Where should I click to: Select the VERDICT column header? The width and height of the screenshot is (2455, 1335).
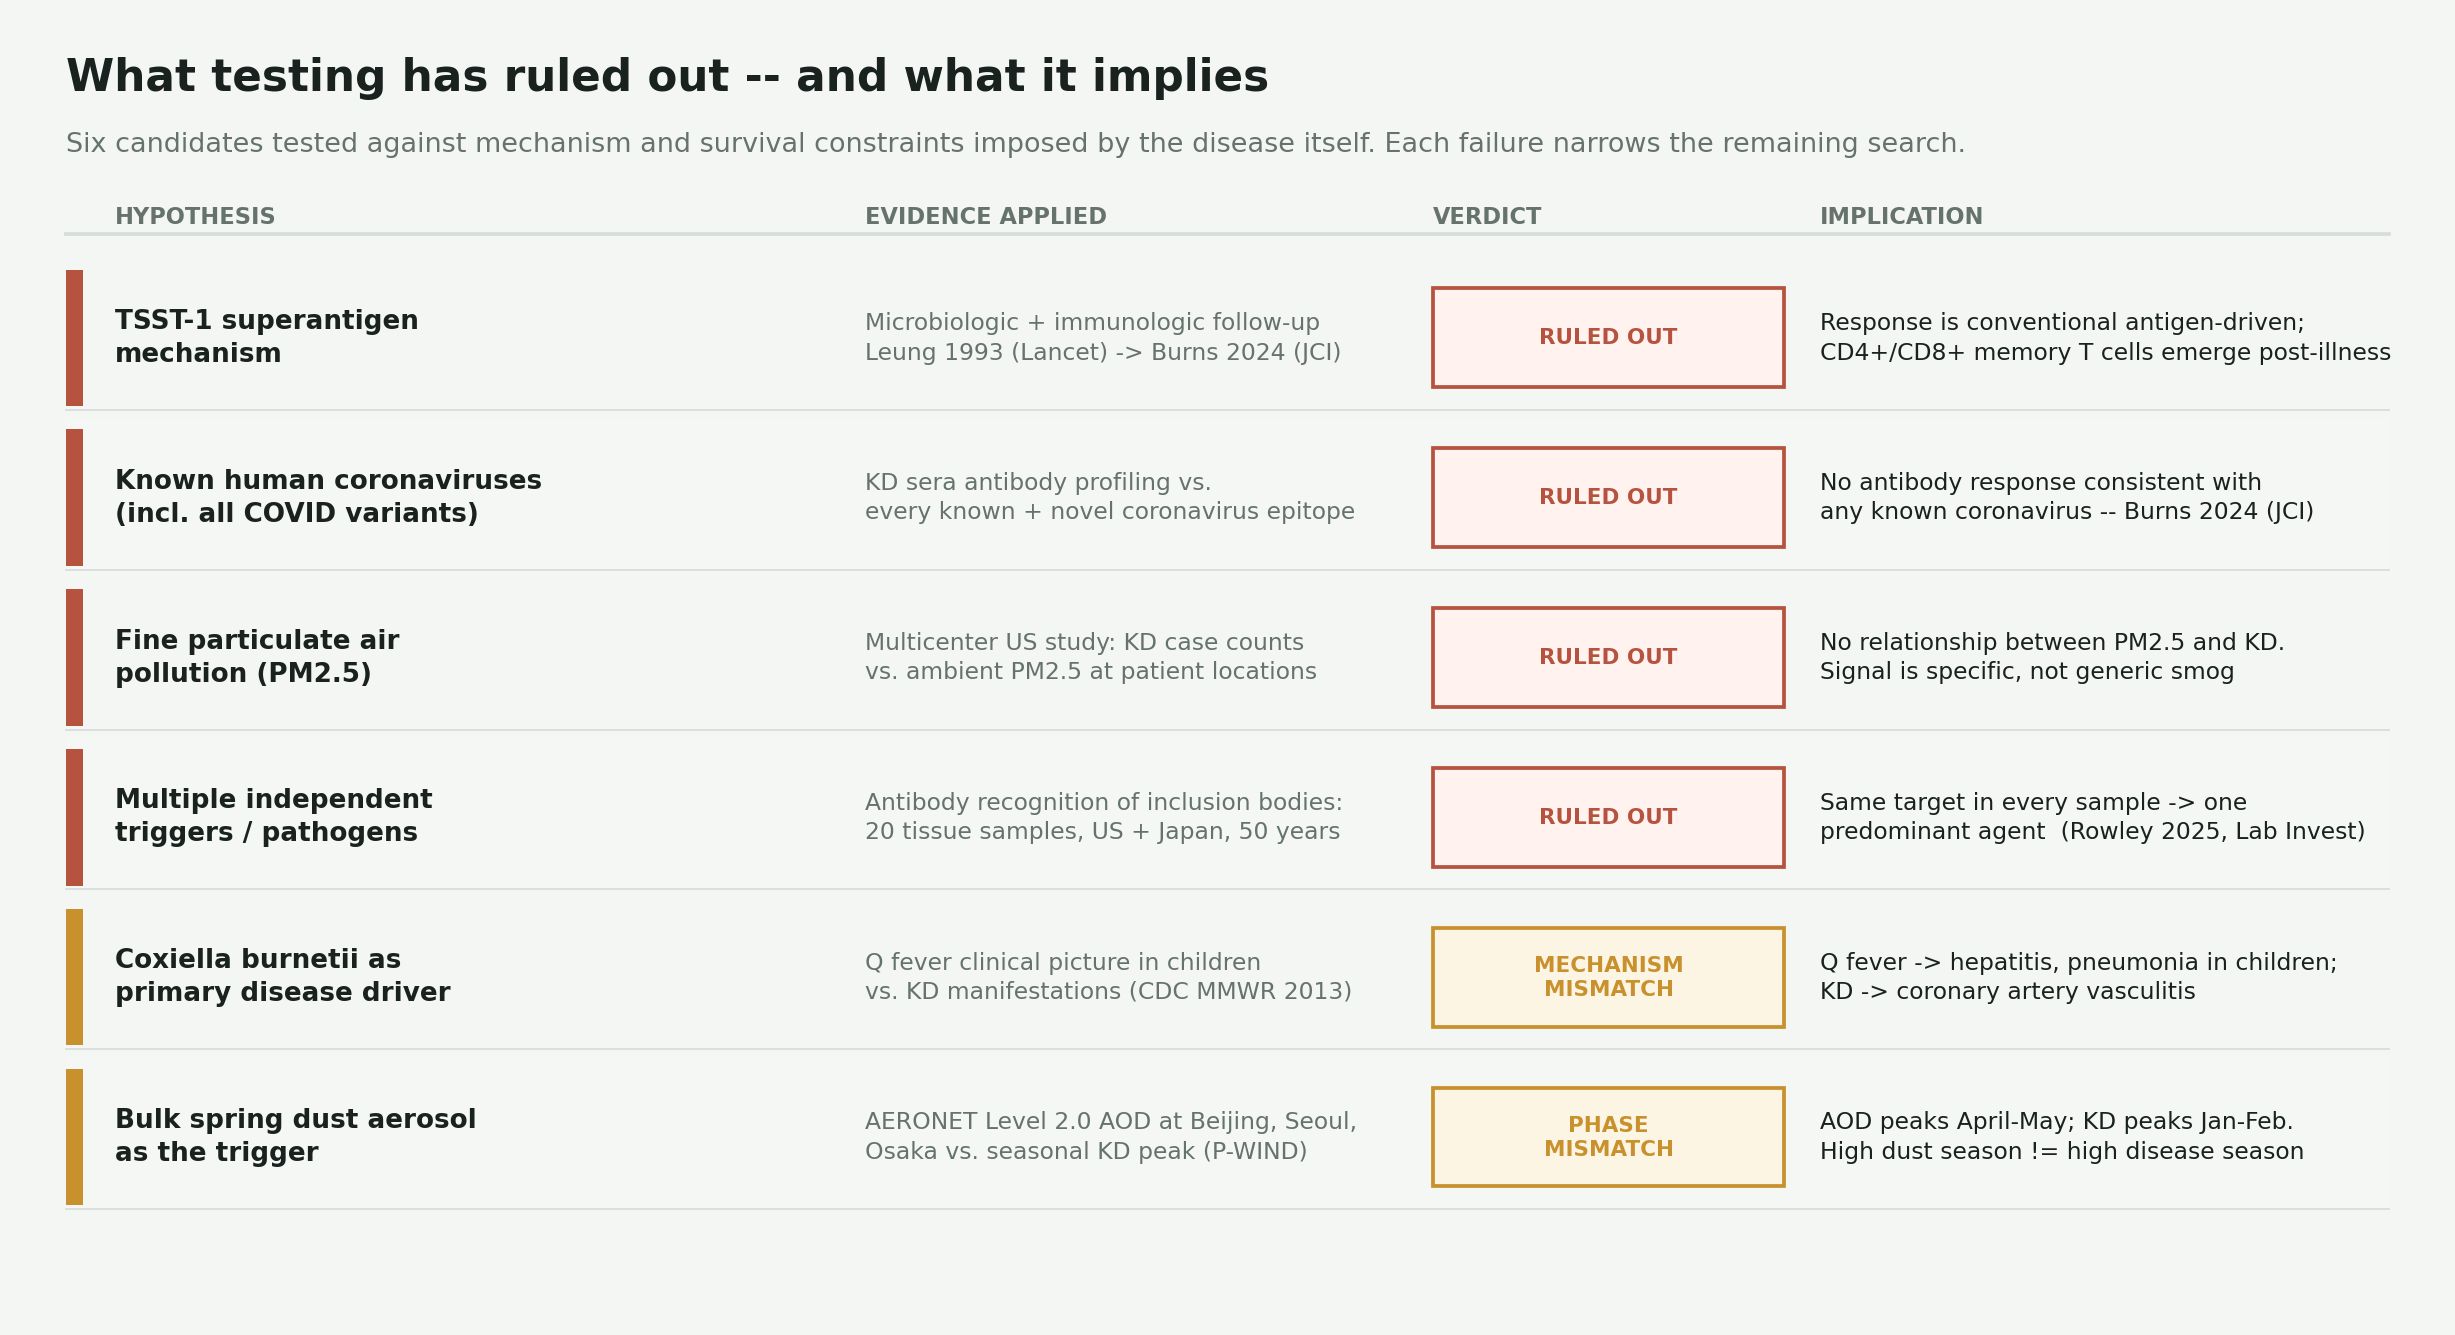tap(1486, 217)
